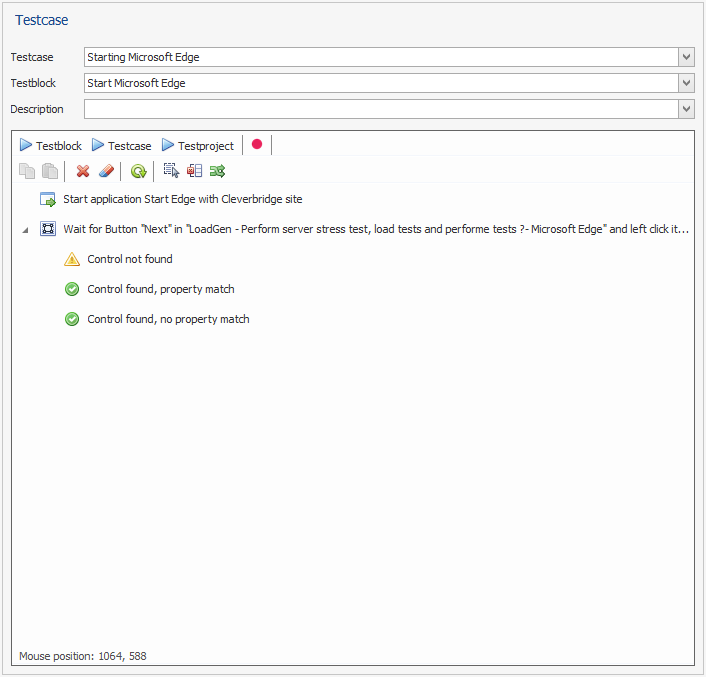Click the red delete X icon
706x677 pixels.
tap(83, 171)
